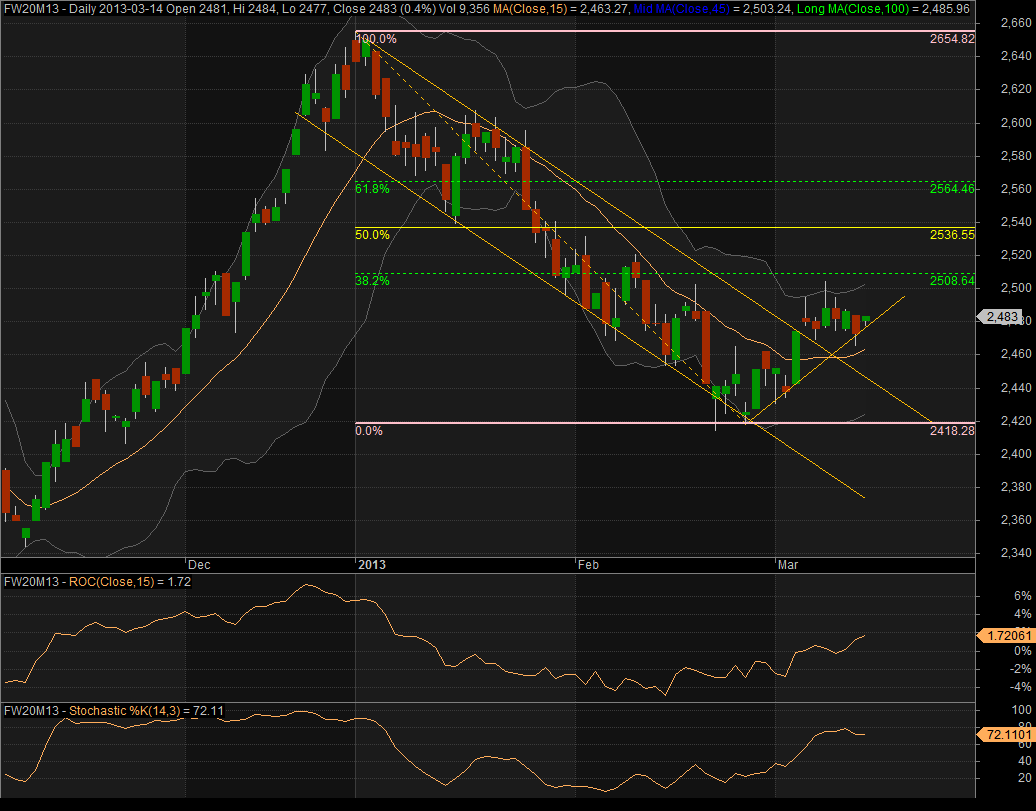
Task: Select the 38.2% Fibonacci label
Action: (373, 281)
